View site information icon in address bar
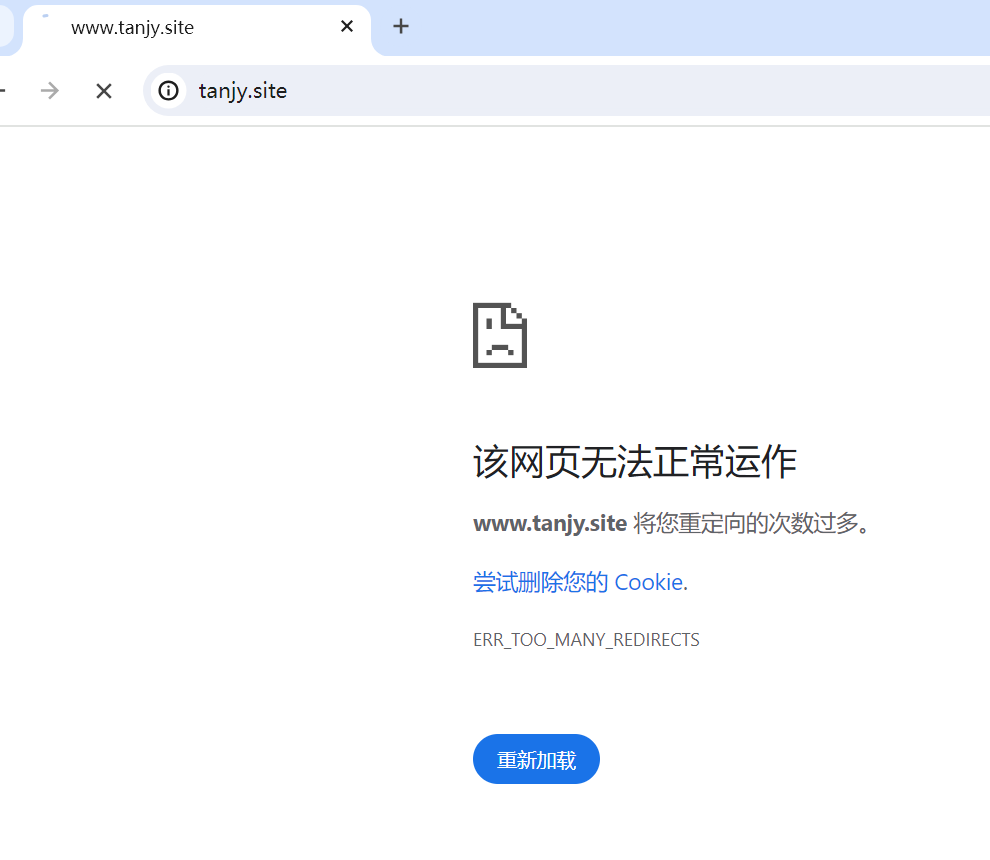990x860 pixels. pyautogui.click(x=169, y=91)
